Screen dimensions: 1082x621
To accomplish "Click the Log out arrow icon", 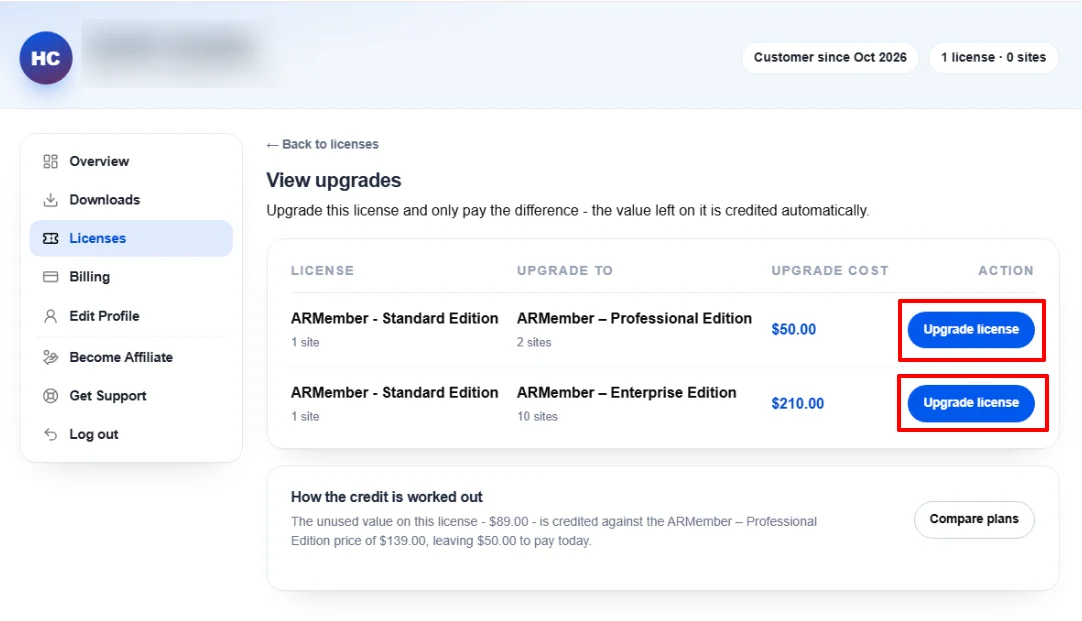I will pos(50,434).
